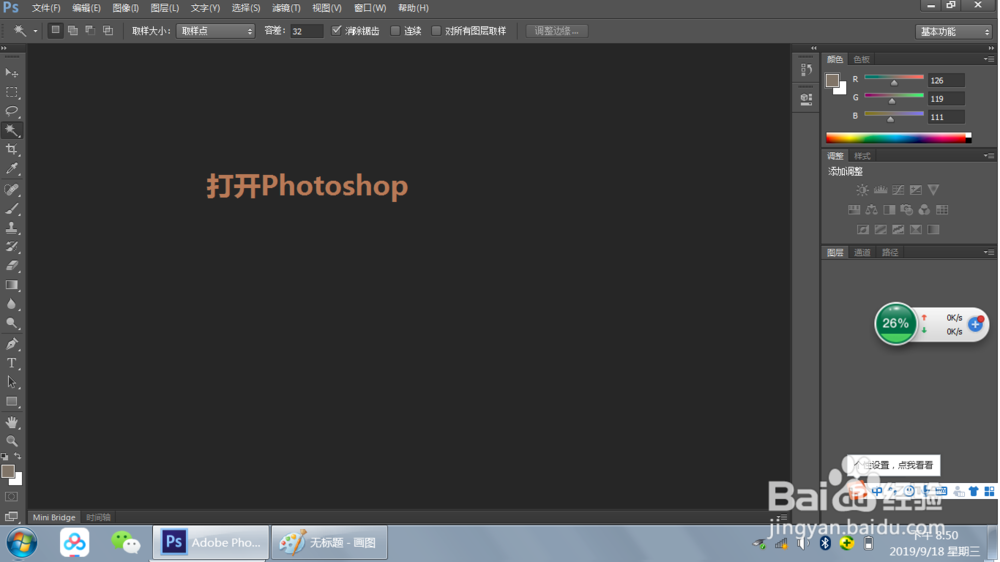Viewport: 1000px width, 562px height.
Task: Choose Intersect with Selection mode
Action: pyautogui.click(x=108, y=31)
